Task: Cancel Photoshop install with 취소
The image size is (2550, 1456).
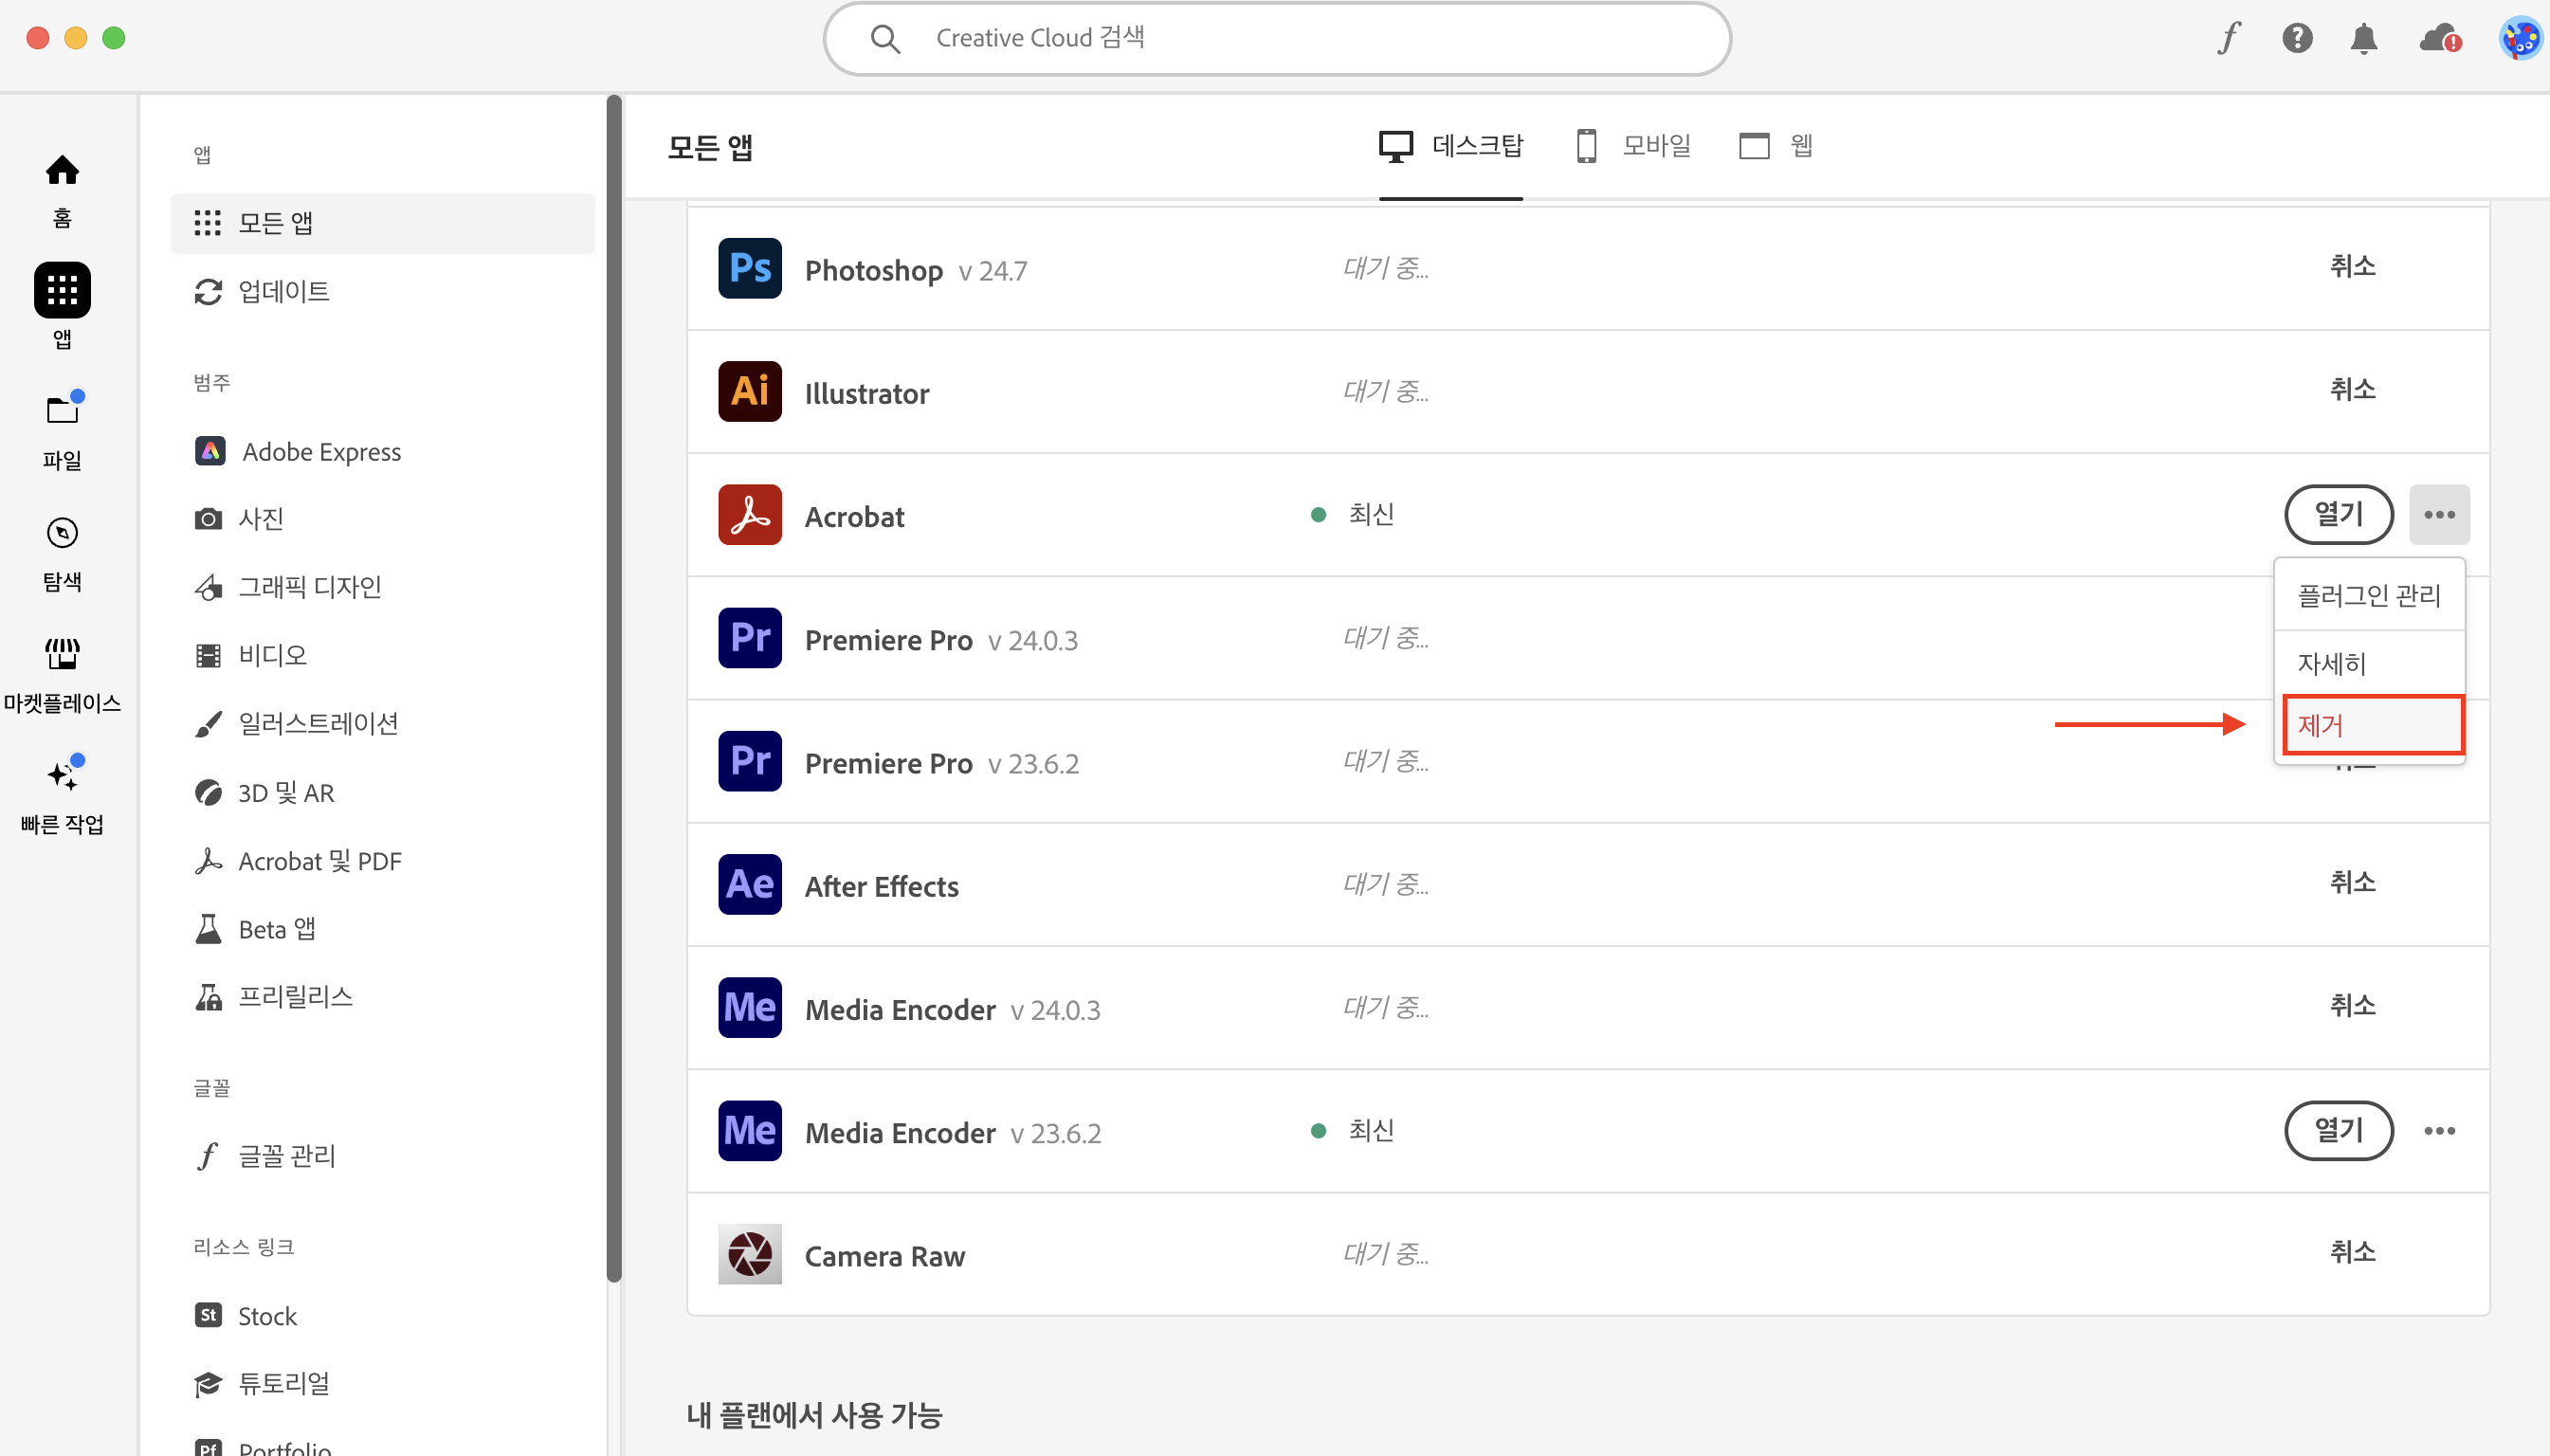Action: [x=2352, y=266]
